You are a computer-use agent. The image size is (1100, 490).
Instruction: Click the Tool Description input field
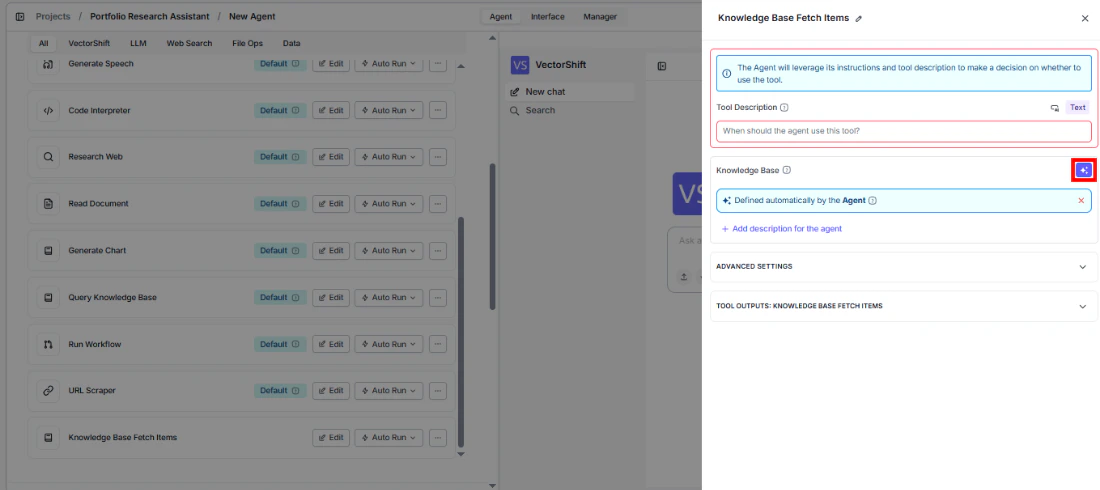click(904, 131)
